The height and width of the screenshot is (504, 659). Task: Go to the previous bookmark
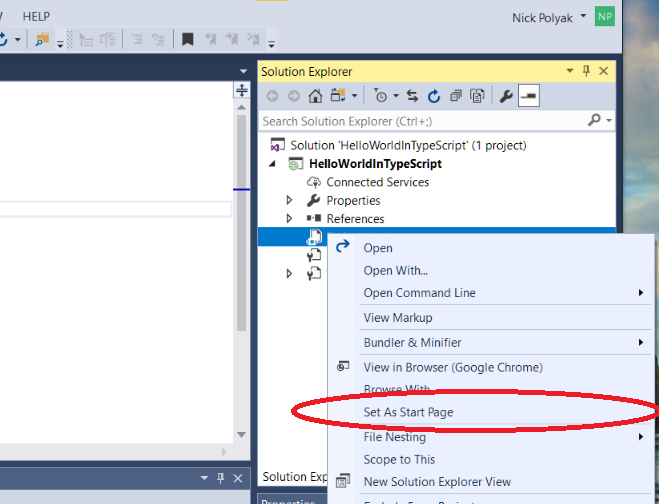point(210,40)
